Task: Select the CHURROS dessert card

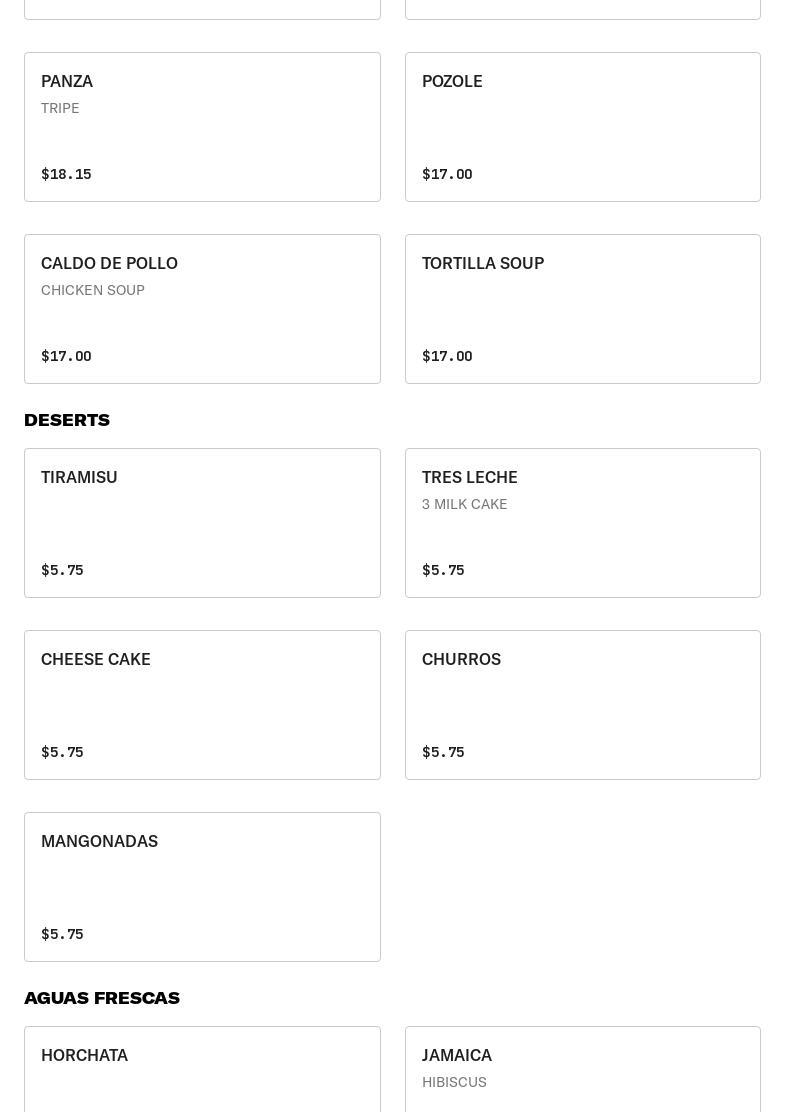Action: point(582,705)
